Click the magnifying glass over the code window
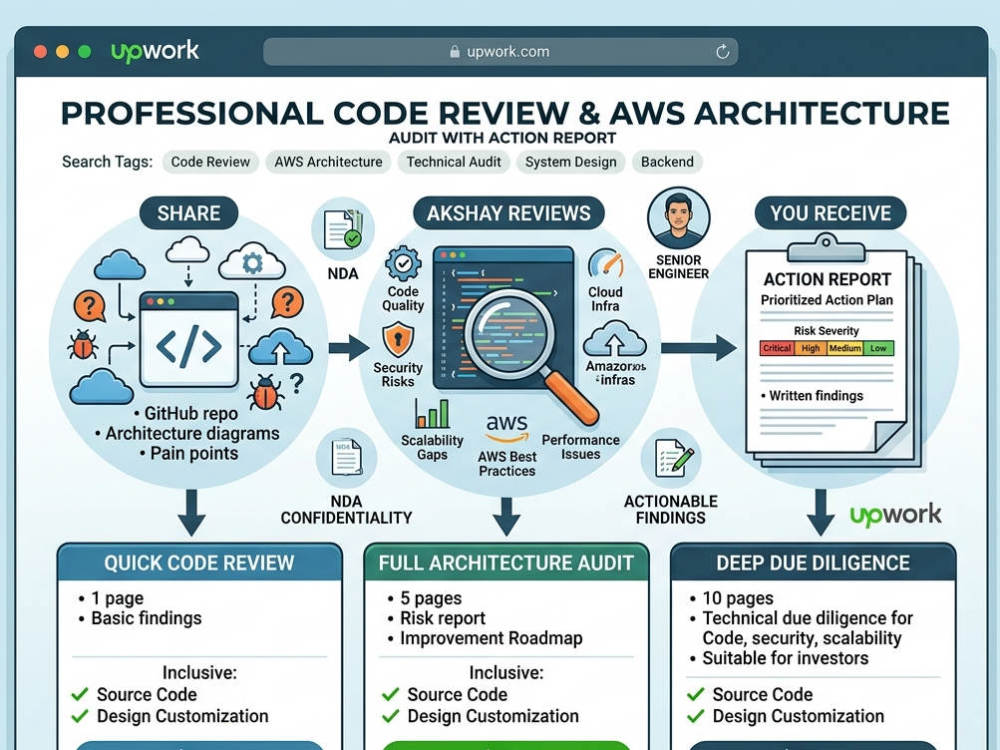1000x750 pixels. 531,357
